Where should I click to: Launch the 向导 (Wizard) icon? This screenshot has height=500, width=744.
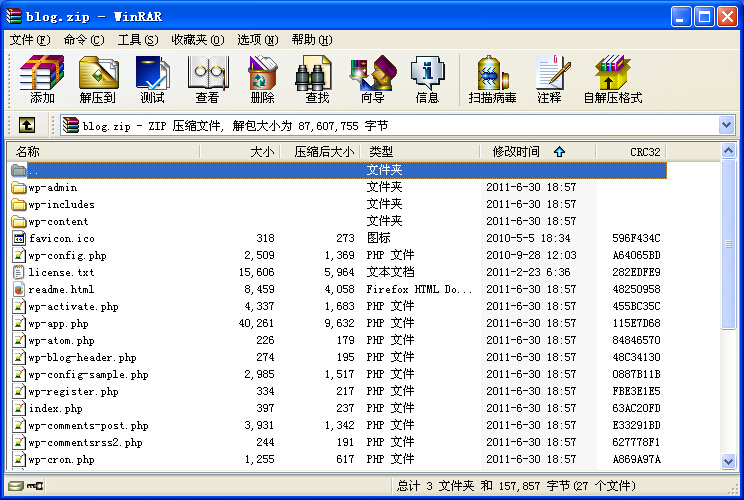coord(372,79)
